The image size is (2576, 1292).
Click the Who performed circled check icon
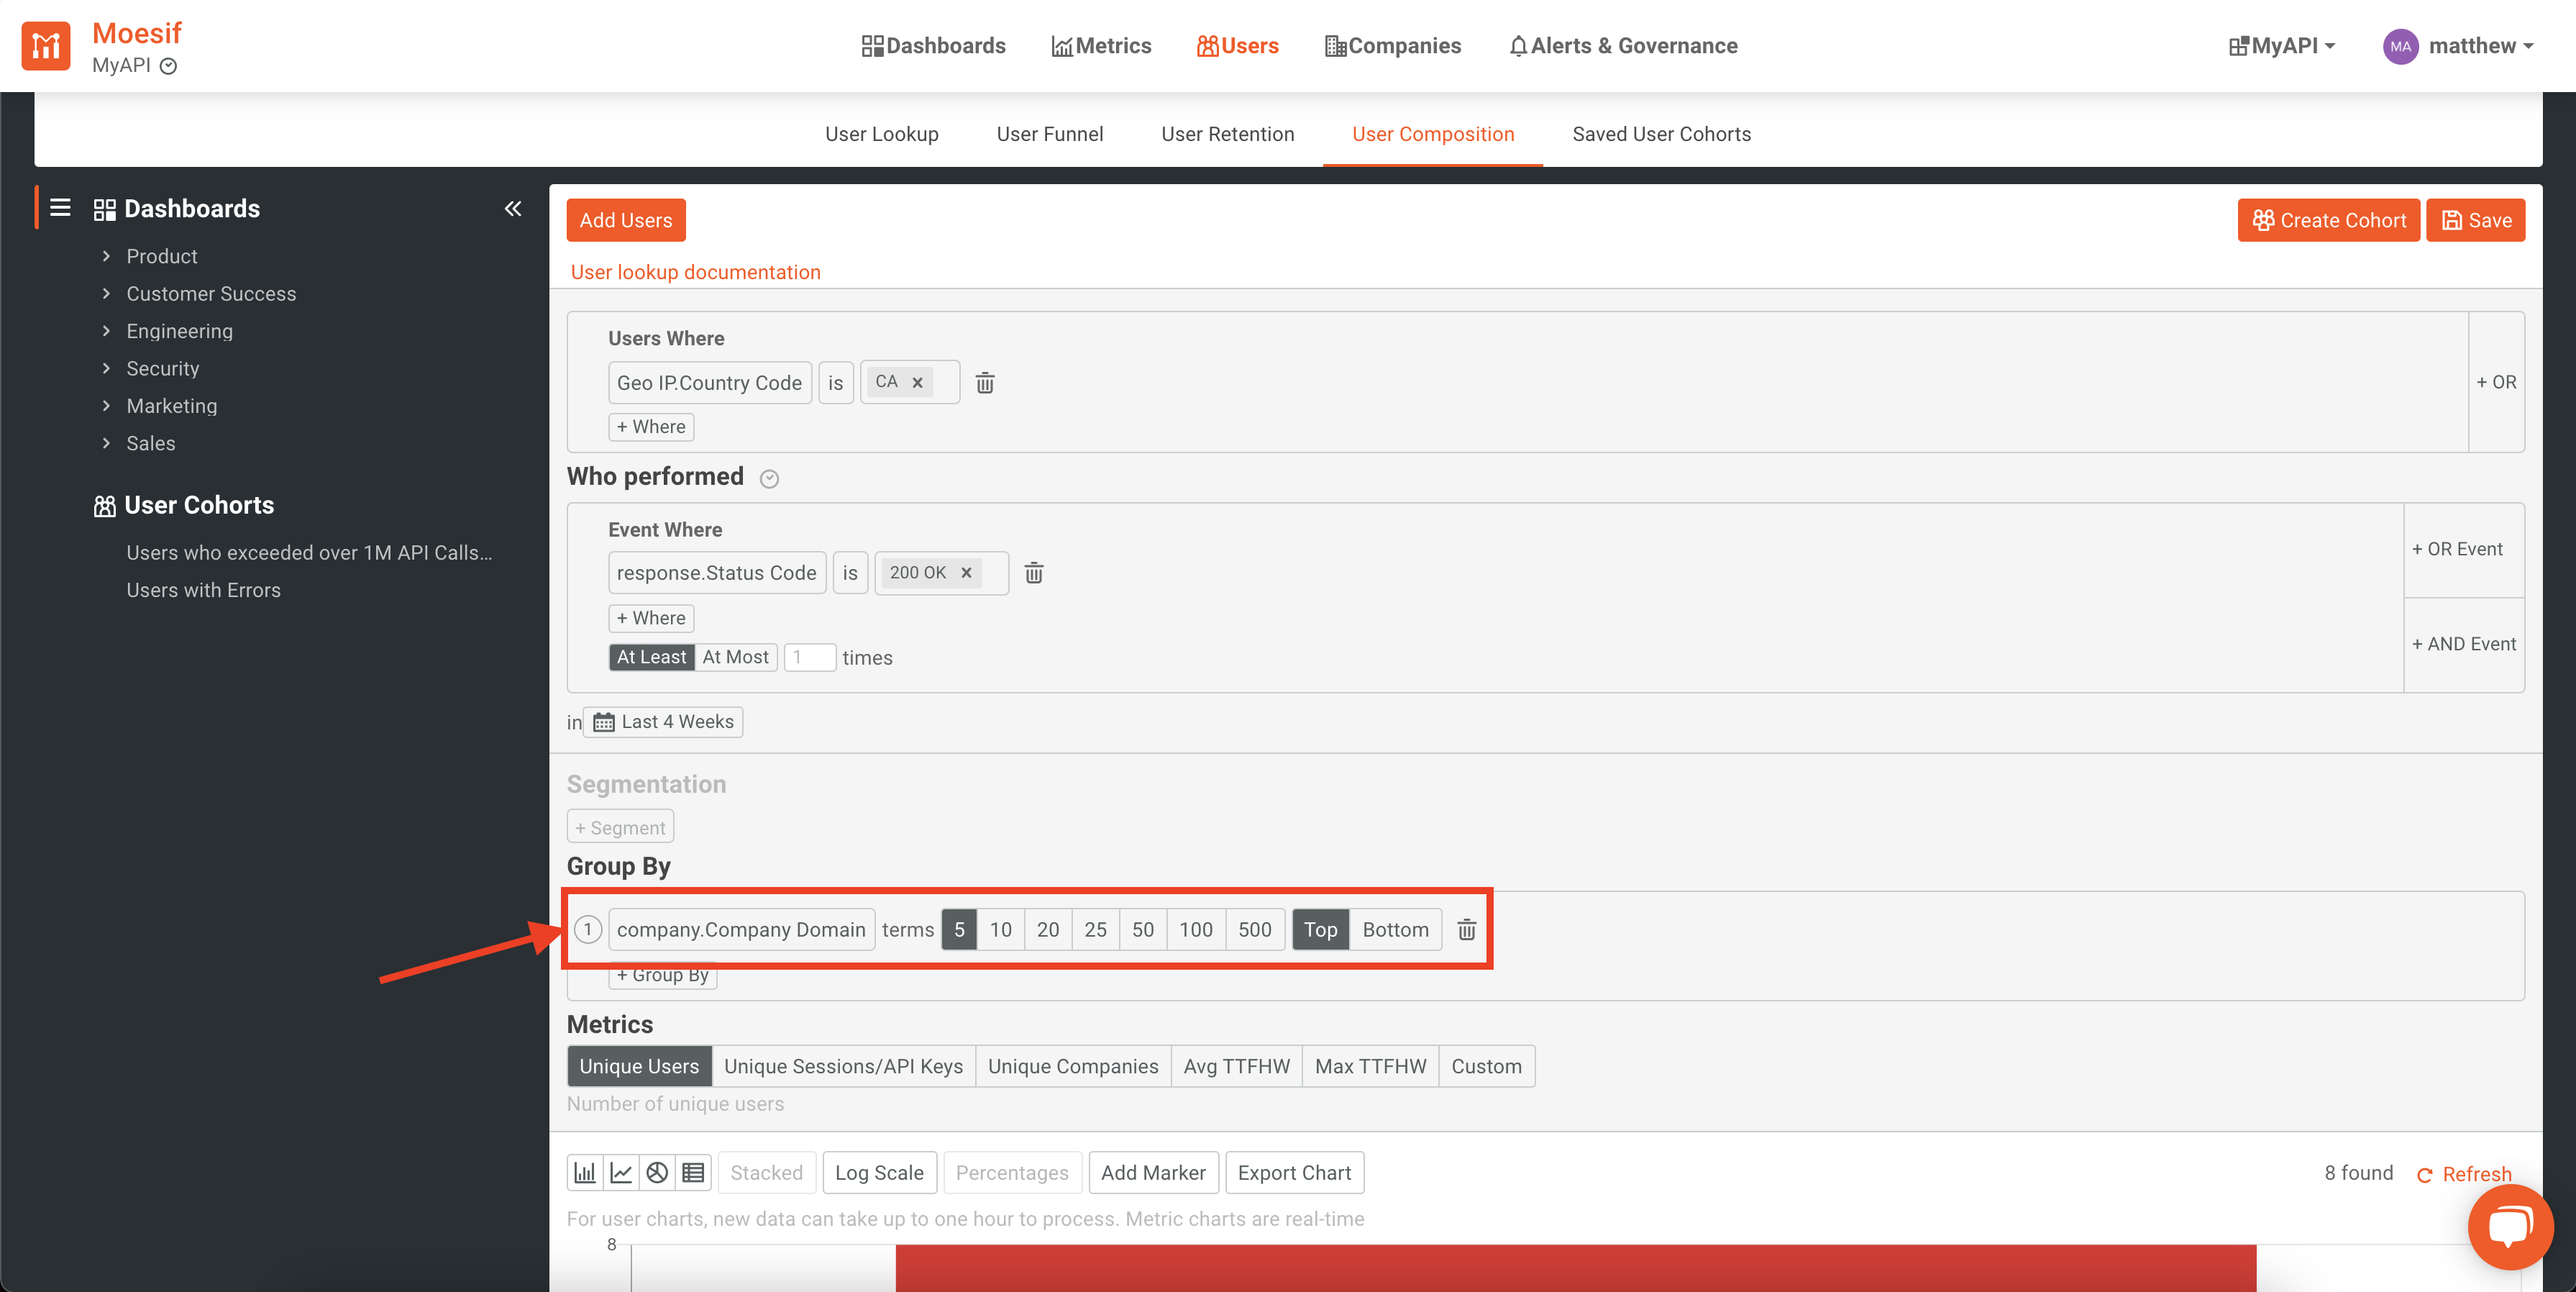[x=769, y=479]
